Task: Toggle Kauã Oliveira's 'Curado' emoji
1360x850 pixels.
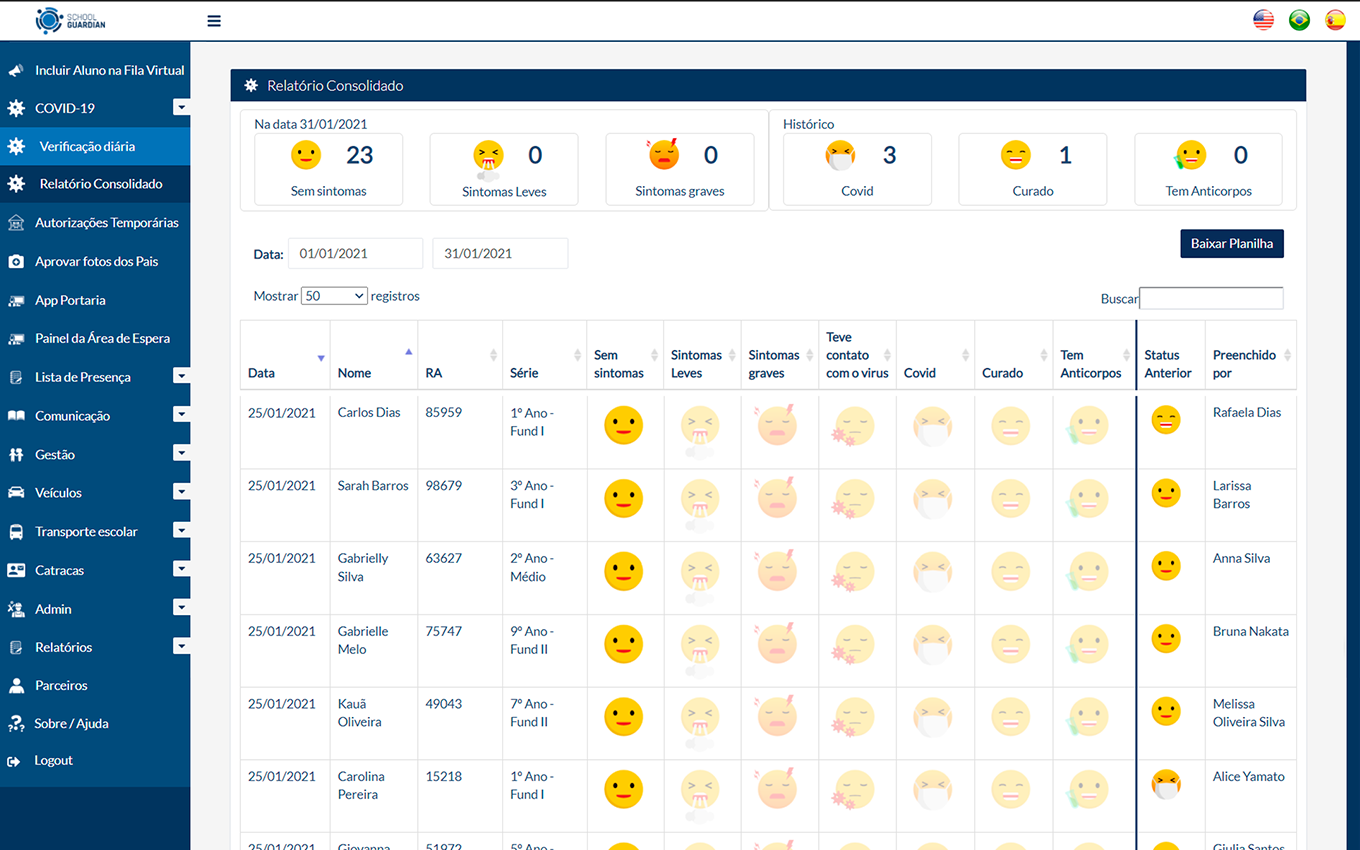Action: (1010, 717)
